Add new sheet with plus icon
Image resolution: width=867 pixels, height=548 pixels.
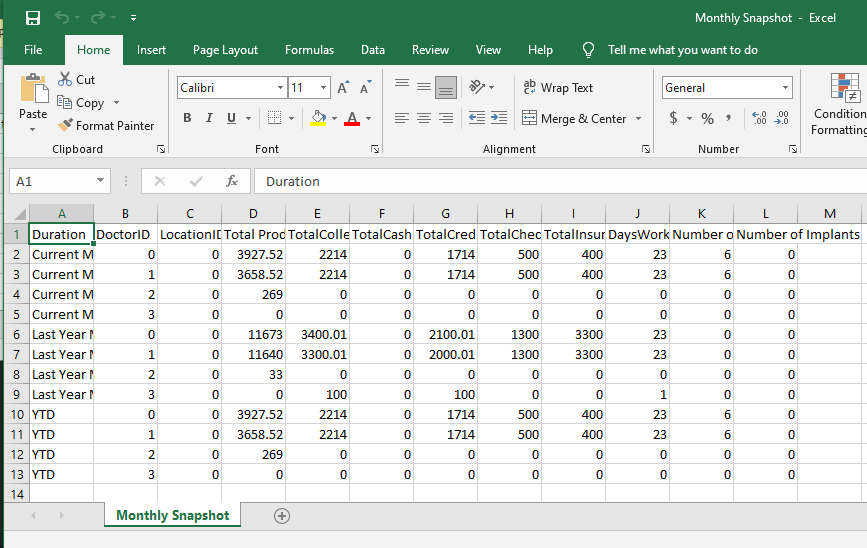(282, 516)
